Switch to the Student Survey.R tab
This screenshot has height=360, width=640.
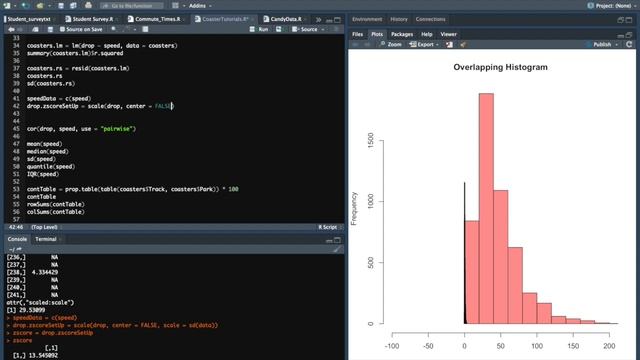pos(92,19)
